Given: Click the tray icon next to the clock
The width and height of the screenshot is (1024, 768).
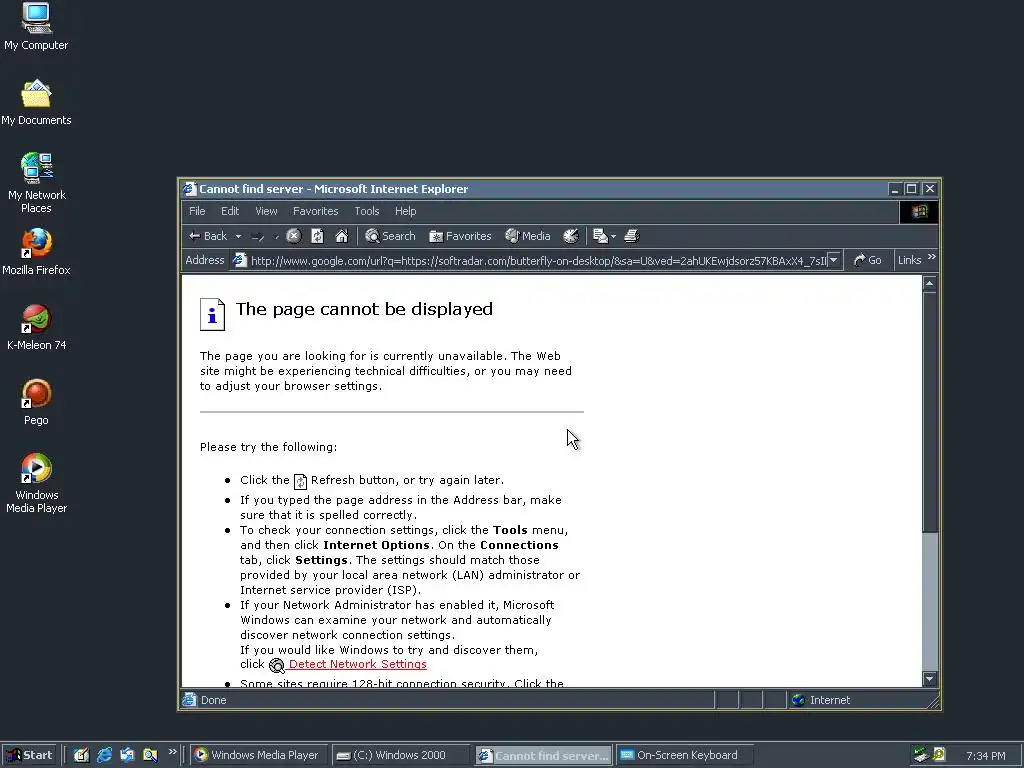Looking at the screenshot, I should coord(939,755).
